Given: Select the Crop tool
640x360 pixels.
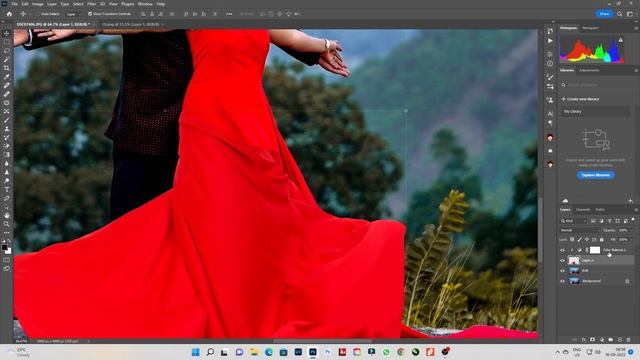Looking at the screenshot, I should (7, 68).
